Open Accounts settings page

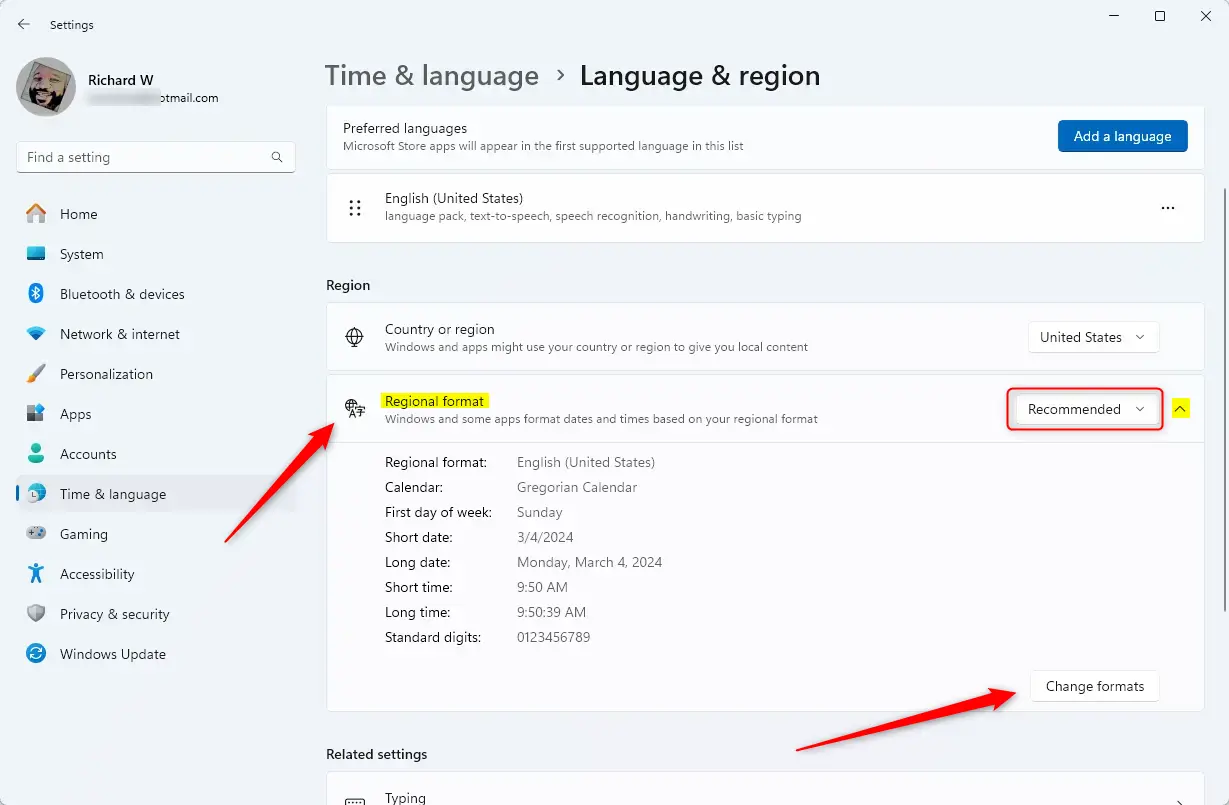point(88,454)
